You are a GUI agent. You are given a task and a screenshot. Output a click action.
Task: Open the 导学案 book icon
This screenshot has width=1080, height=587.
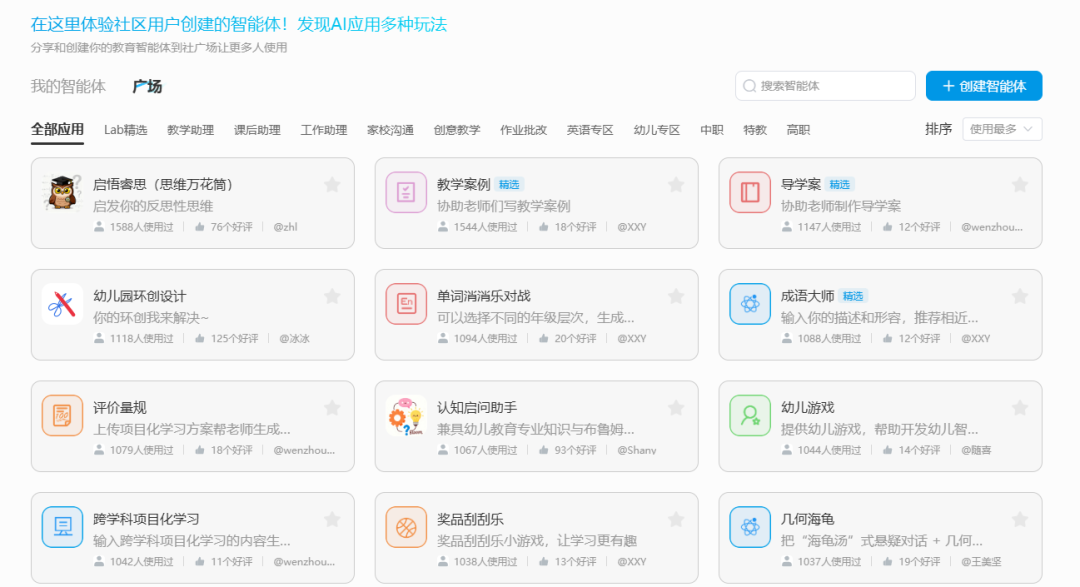pos(750,190)
